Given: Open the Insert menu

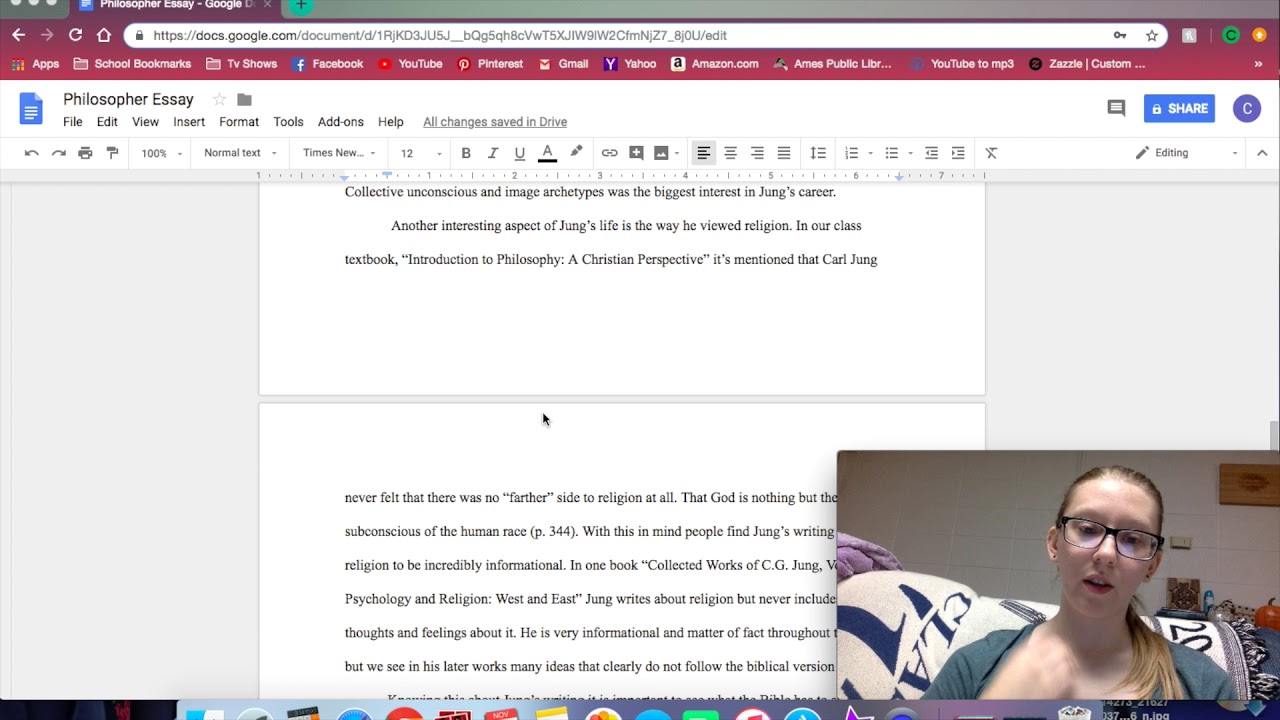Looking at the screenshot, I should tap(189, 122).
